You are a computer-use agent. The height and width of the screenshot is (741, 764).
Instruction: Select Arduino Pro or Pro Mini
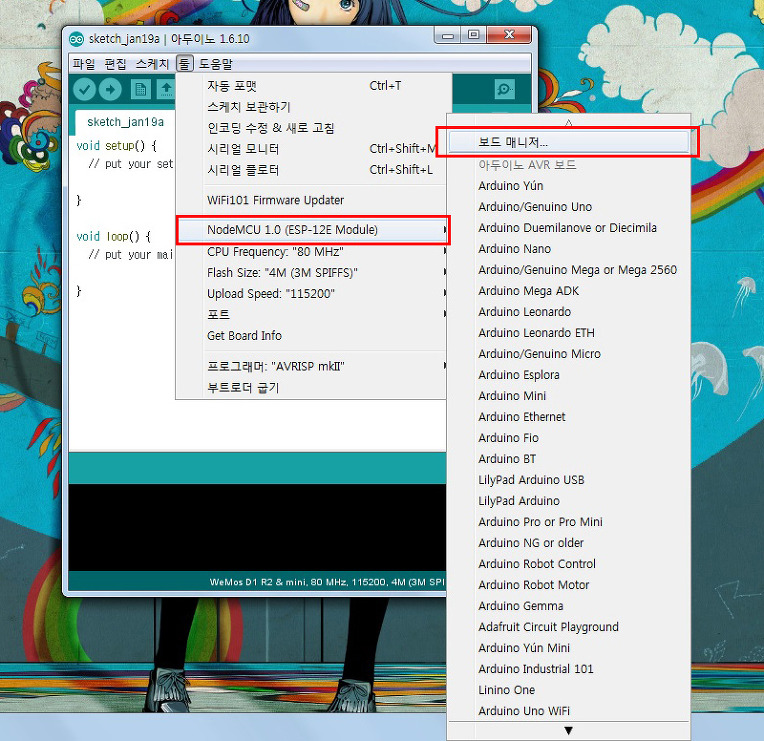568,521
